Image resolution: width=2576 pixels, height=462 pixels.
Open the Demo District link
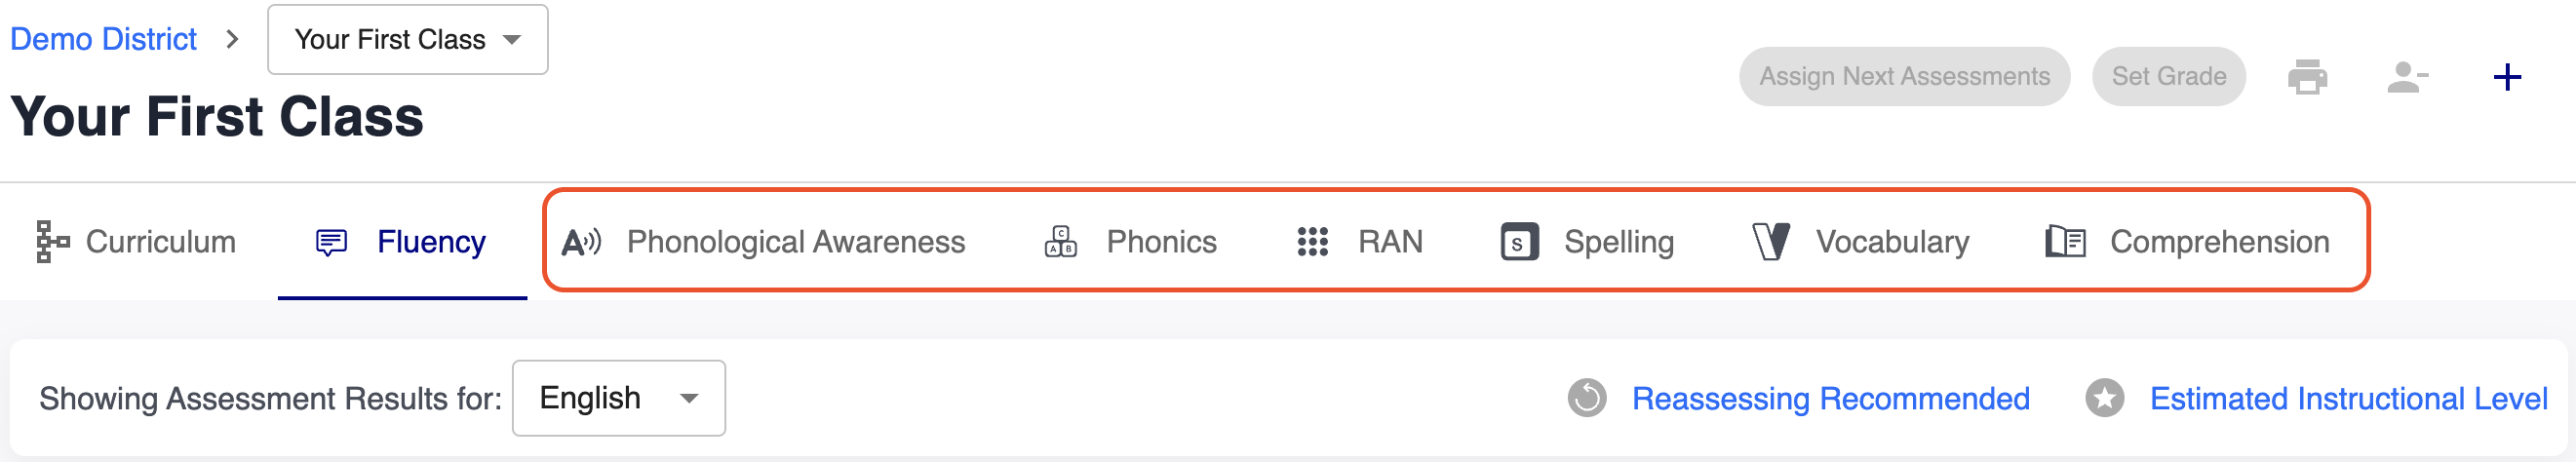pos(104,39)
